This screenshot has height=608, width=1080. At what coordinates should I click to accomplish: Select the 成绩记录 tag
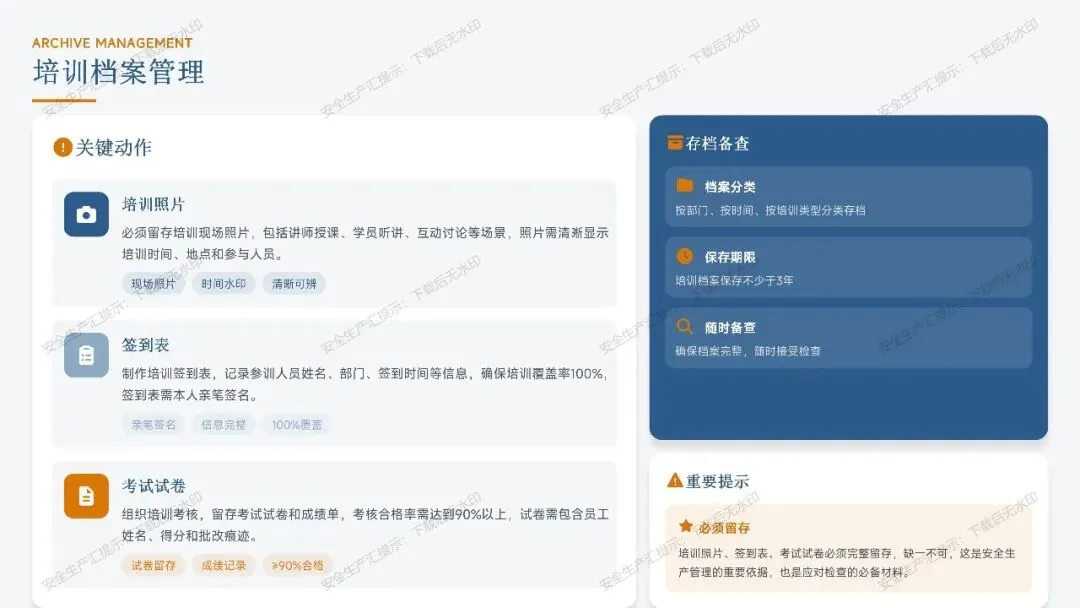224,565
